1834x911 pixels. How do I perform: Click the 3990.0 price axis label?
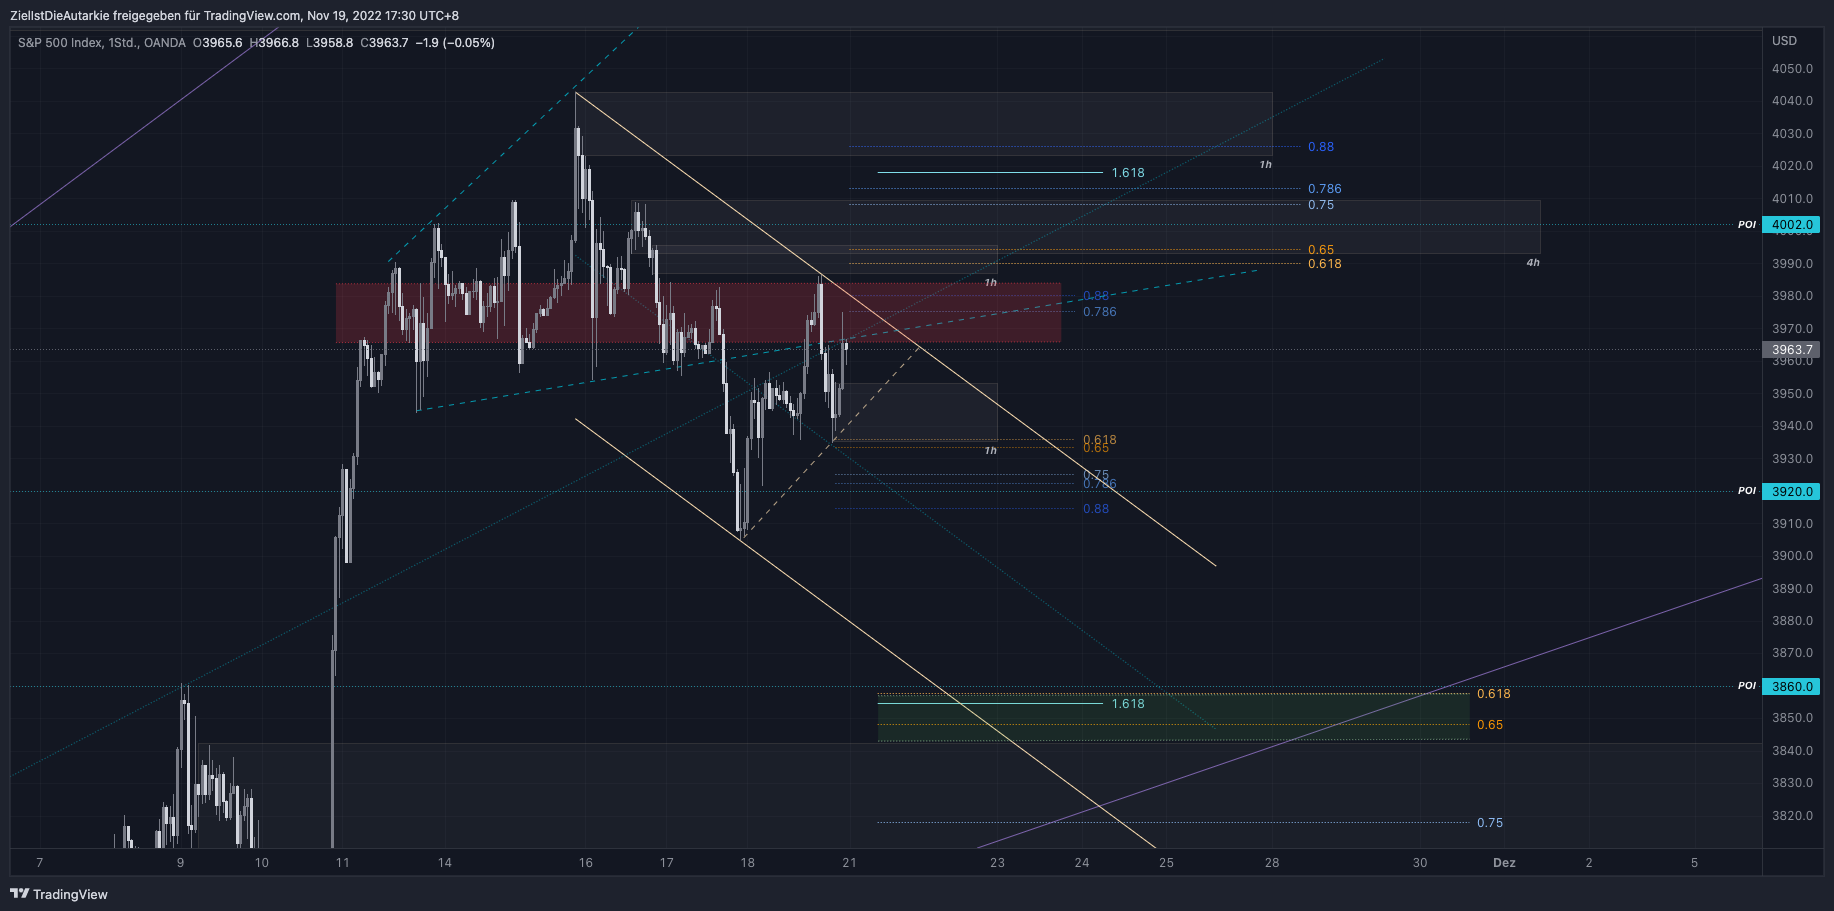click(1792, 264)
